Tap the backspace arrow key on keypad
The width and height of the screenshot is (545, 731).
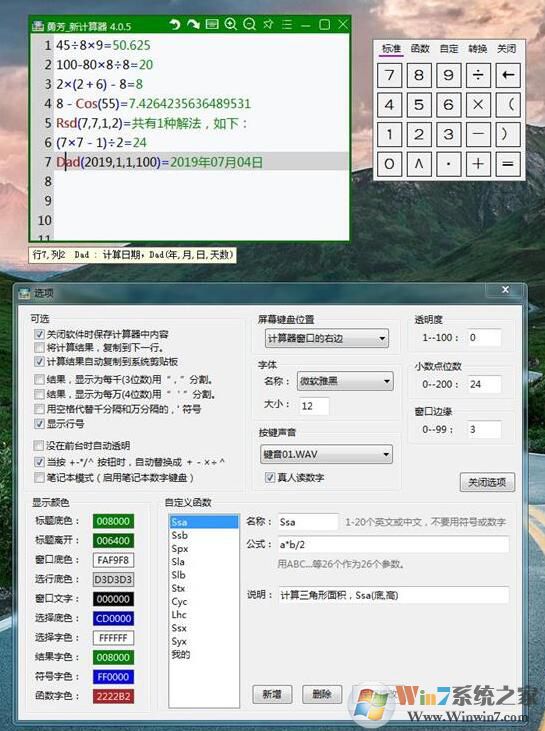(508, 75)
